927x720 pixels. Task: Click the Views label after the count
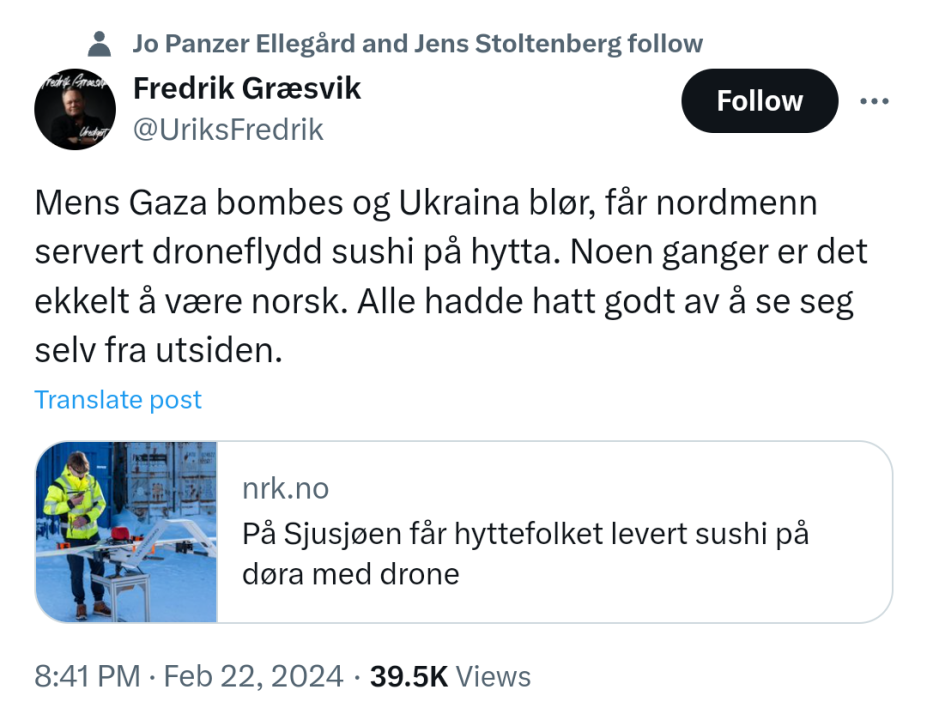493,676
